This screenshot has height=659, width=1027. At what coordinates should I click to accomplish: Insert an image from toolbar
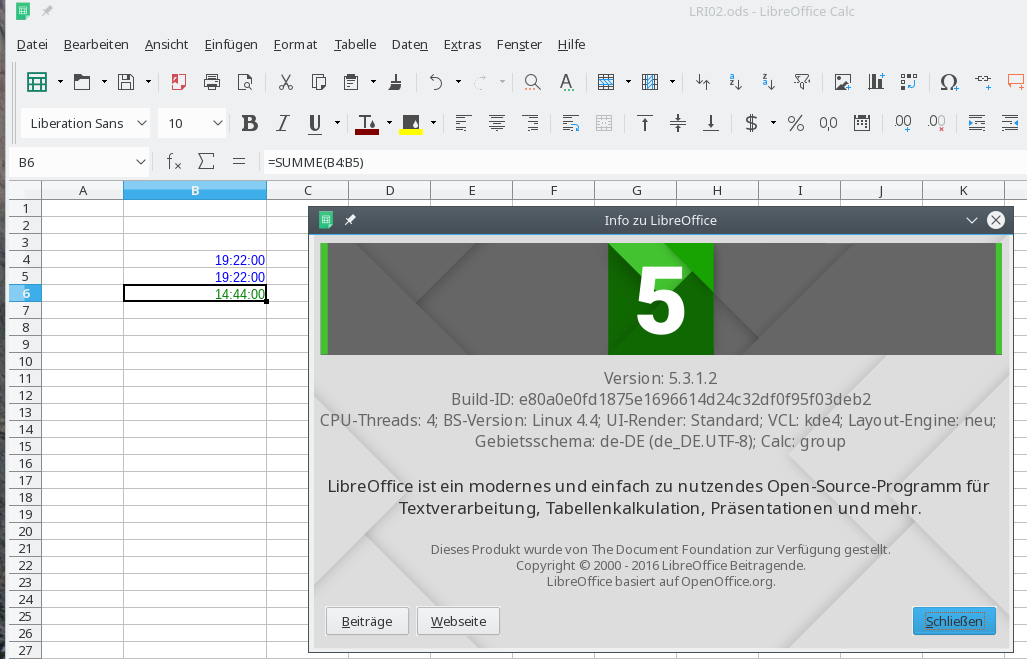(x=842, y=82)
